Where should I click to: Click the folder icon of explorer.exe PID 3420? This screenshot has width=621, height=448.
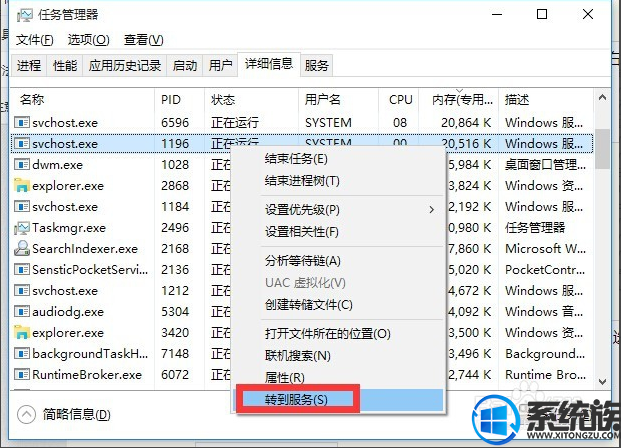[22, 332]
